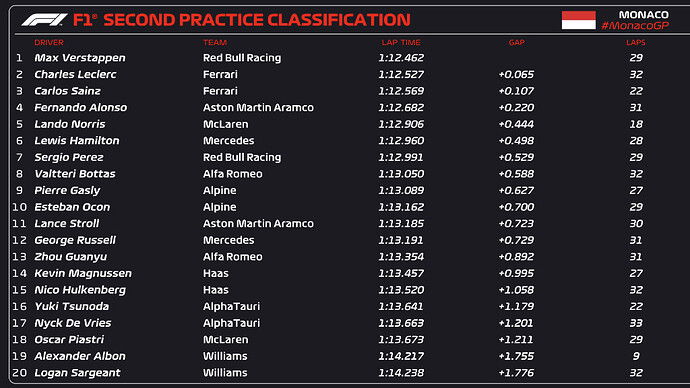Click the DRIVER column header

tap(49, 43)
